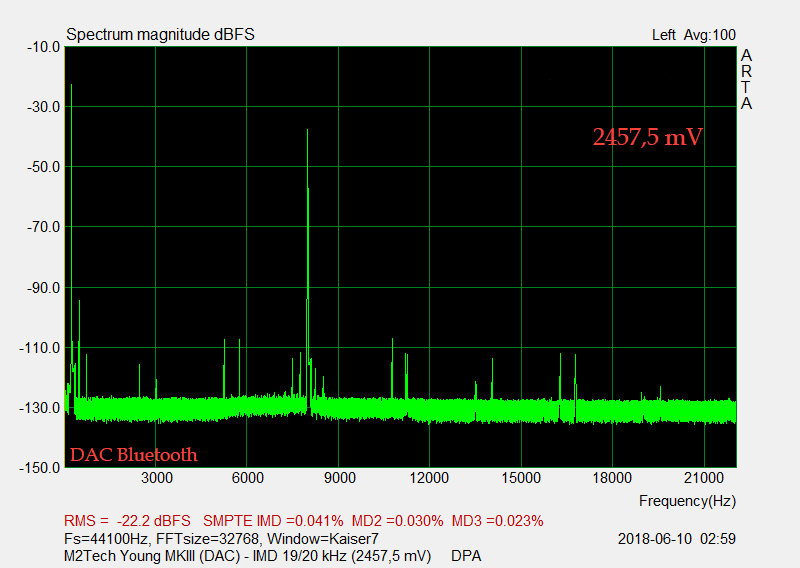
Task: Click the '-30.0' y-axis label
Action: click(43, 107)
